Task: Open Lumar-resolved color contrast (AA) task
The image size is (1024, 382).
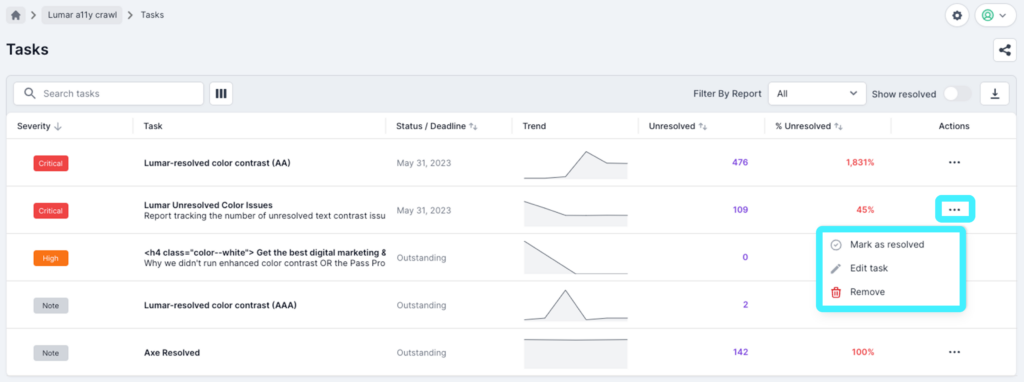Action: coord(217,163)
